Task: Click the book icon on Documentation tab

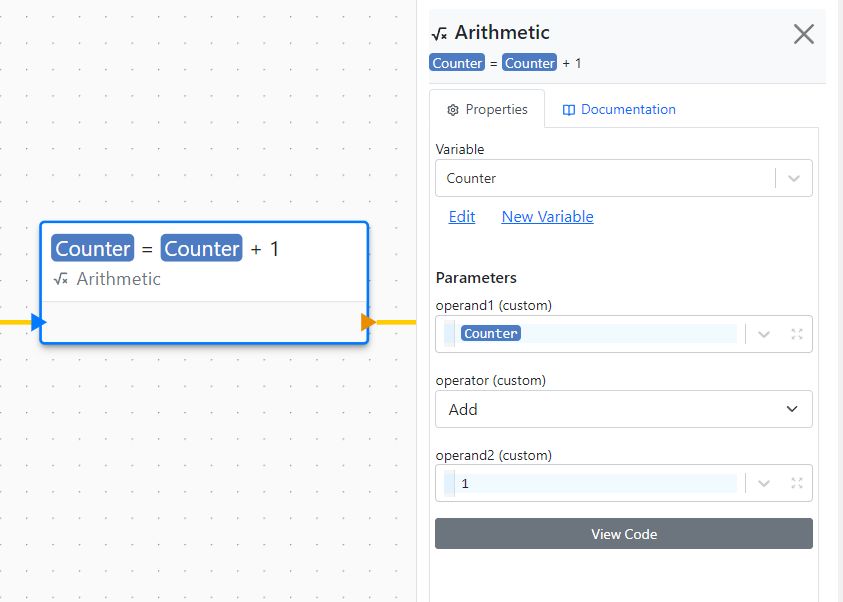Action: pos(569,110)
